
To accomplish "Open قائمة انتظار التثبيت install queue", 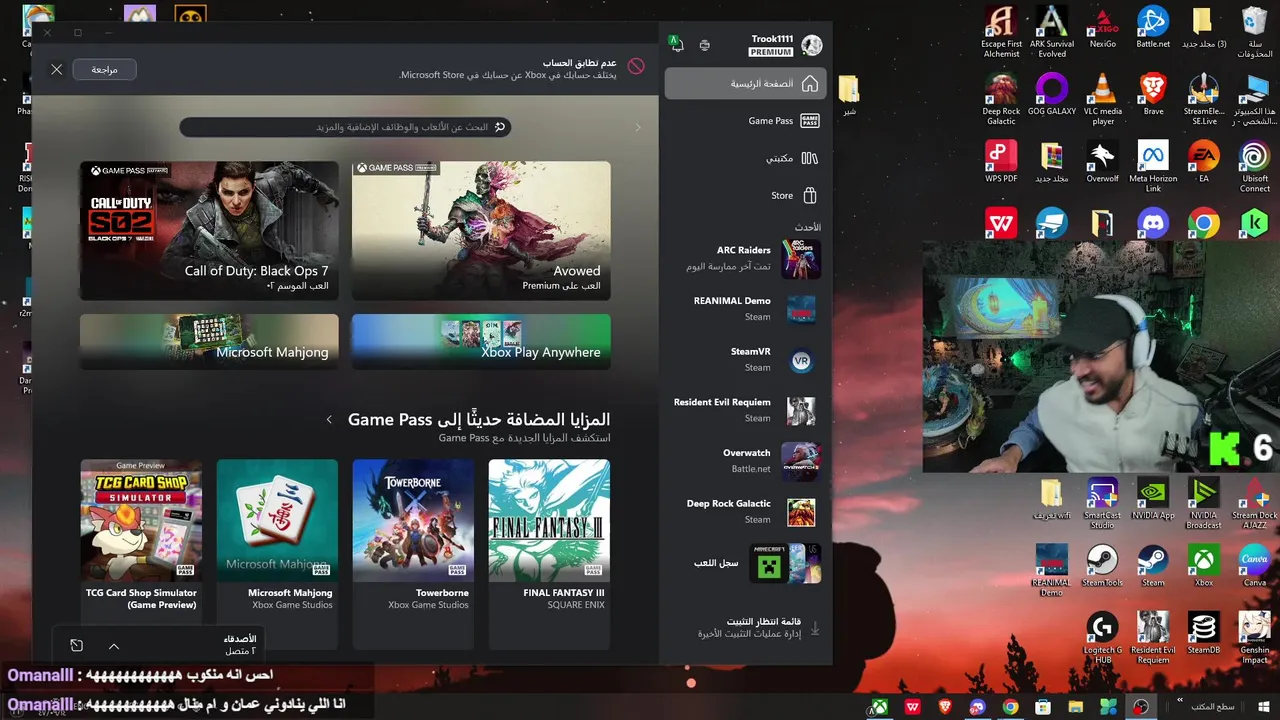I will coord(745,628).
